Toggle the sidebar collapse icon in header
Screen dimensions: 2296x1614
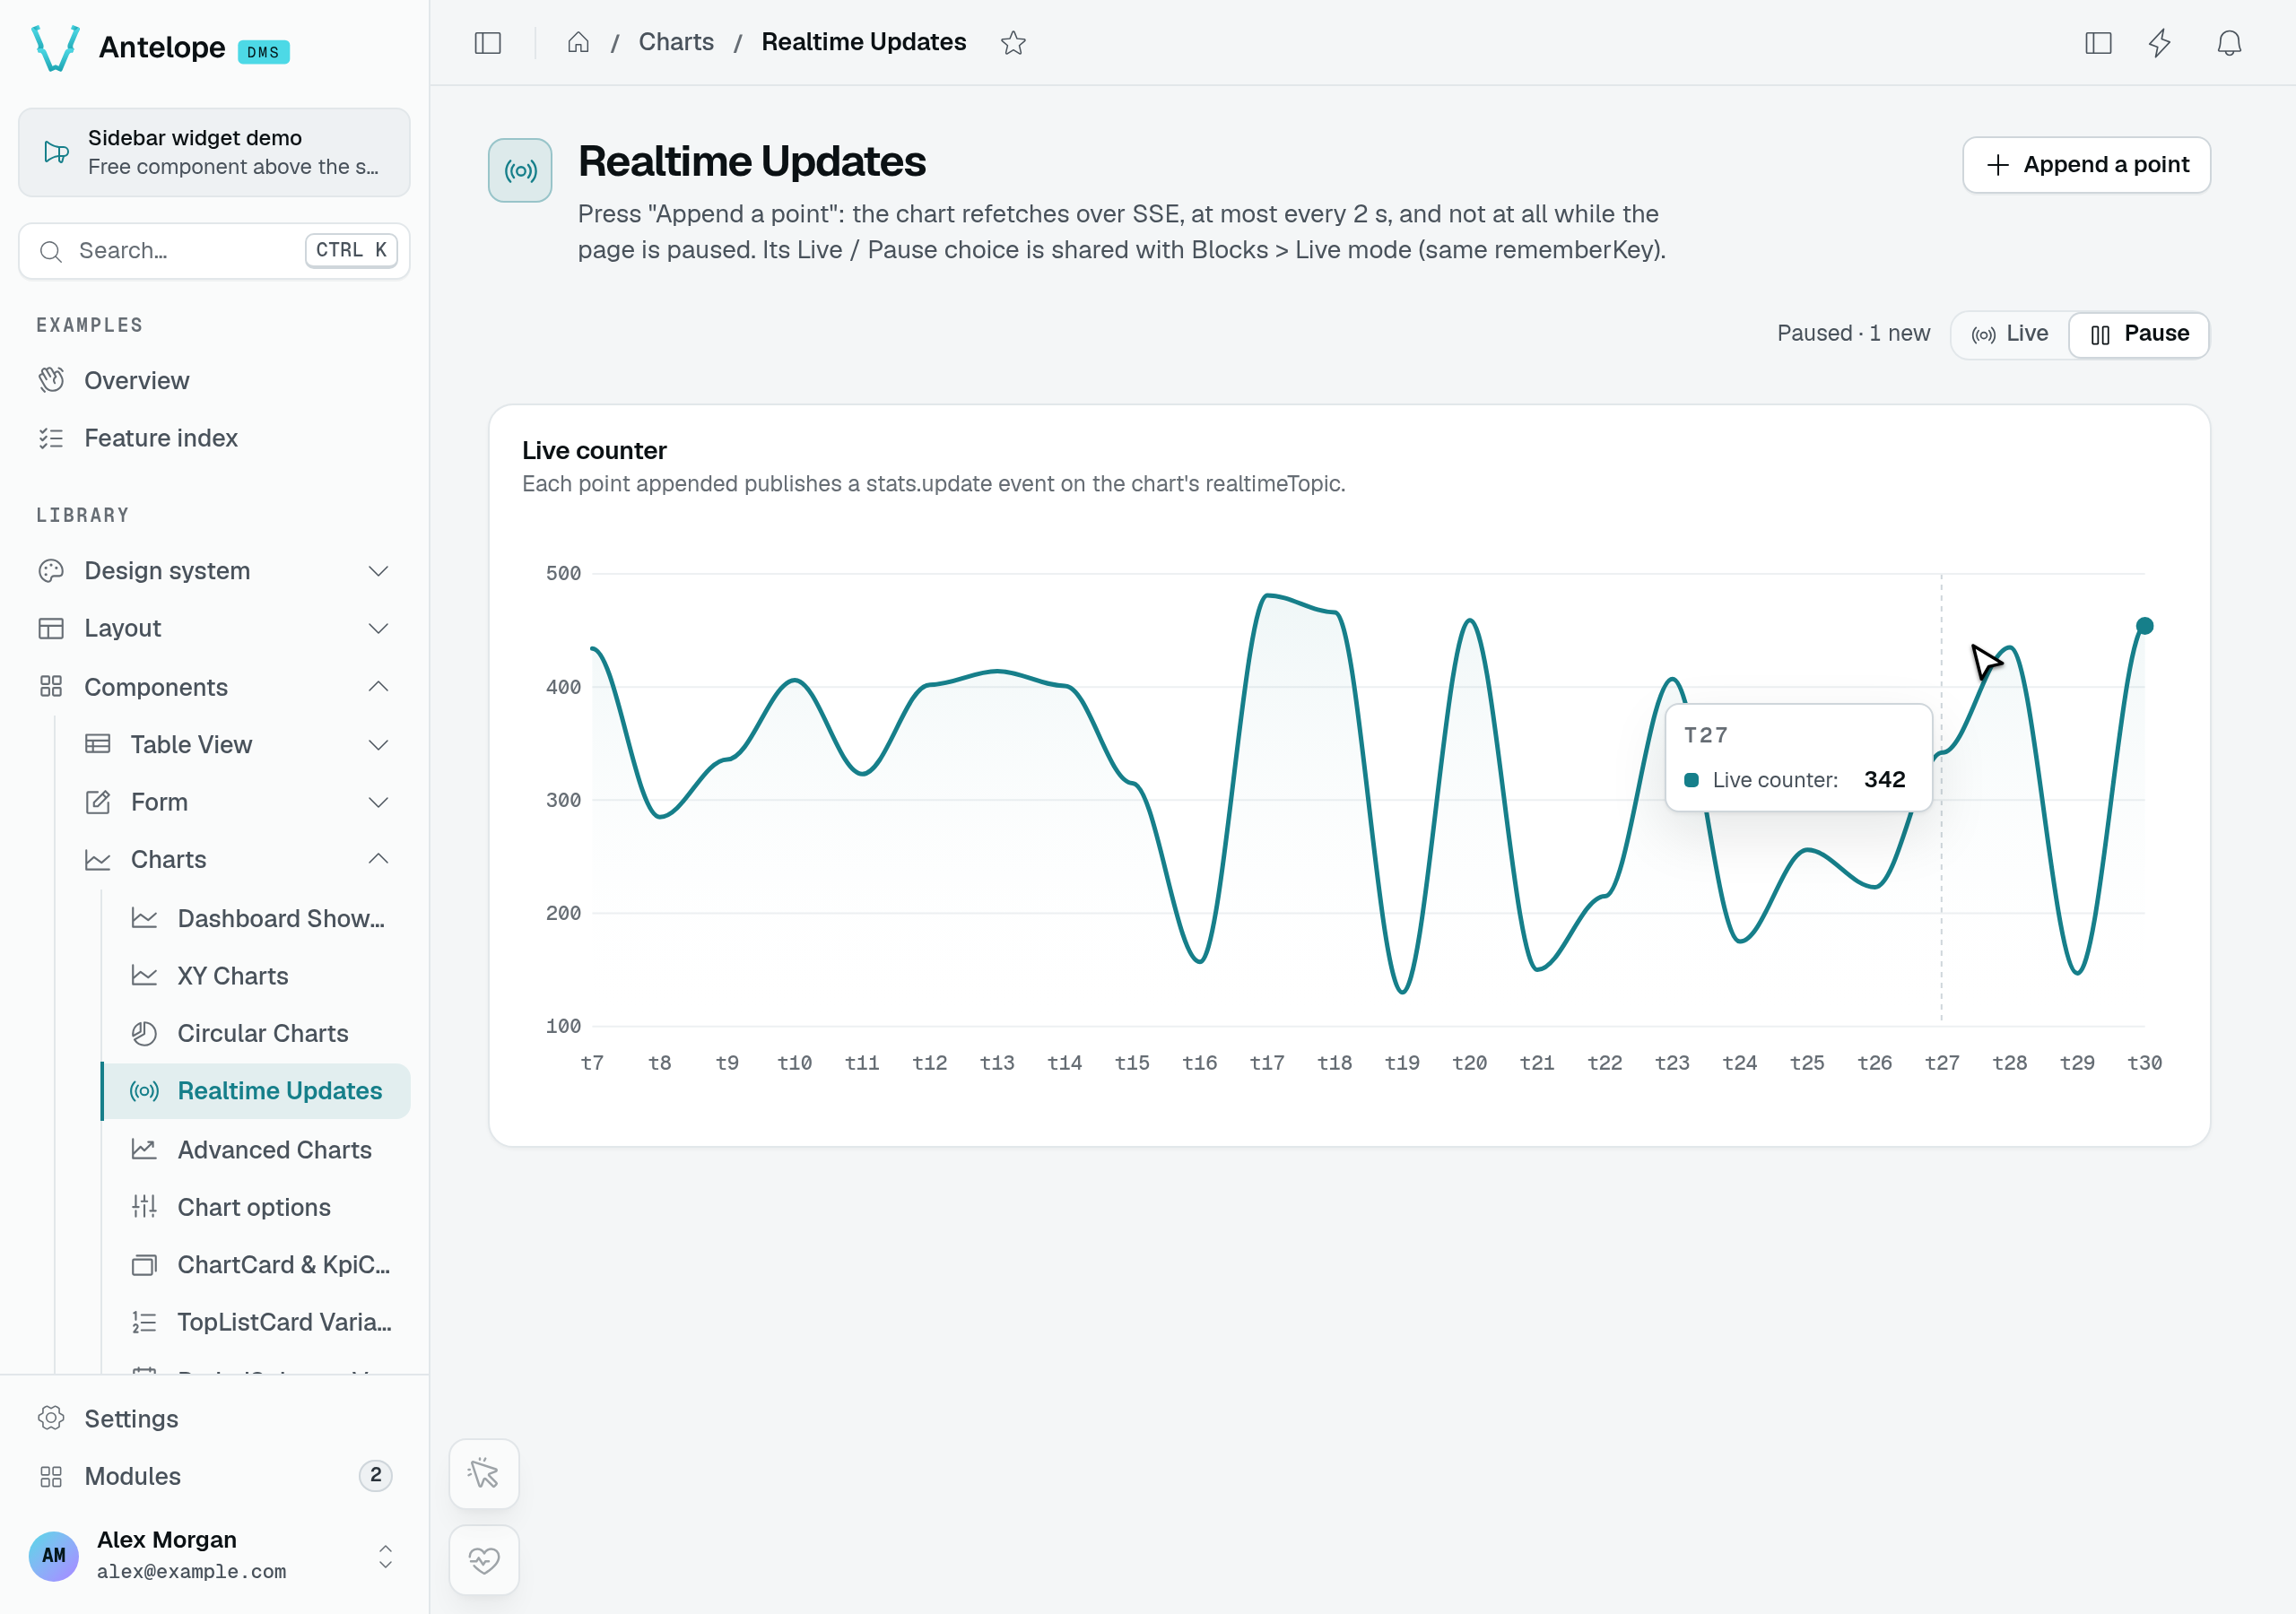click(x=487, y=43)
